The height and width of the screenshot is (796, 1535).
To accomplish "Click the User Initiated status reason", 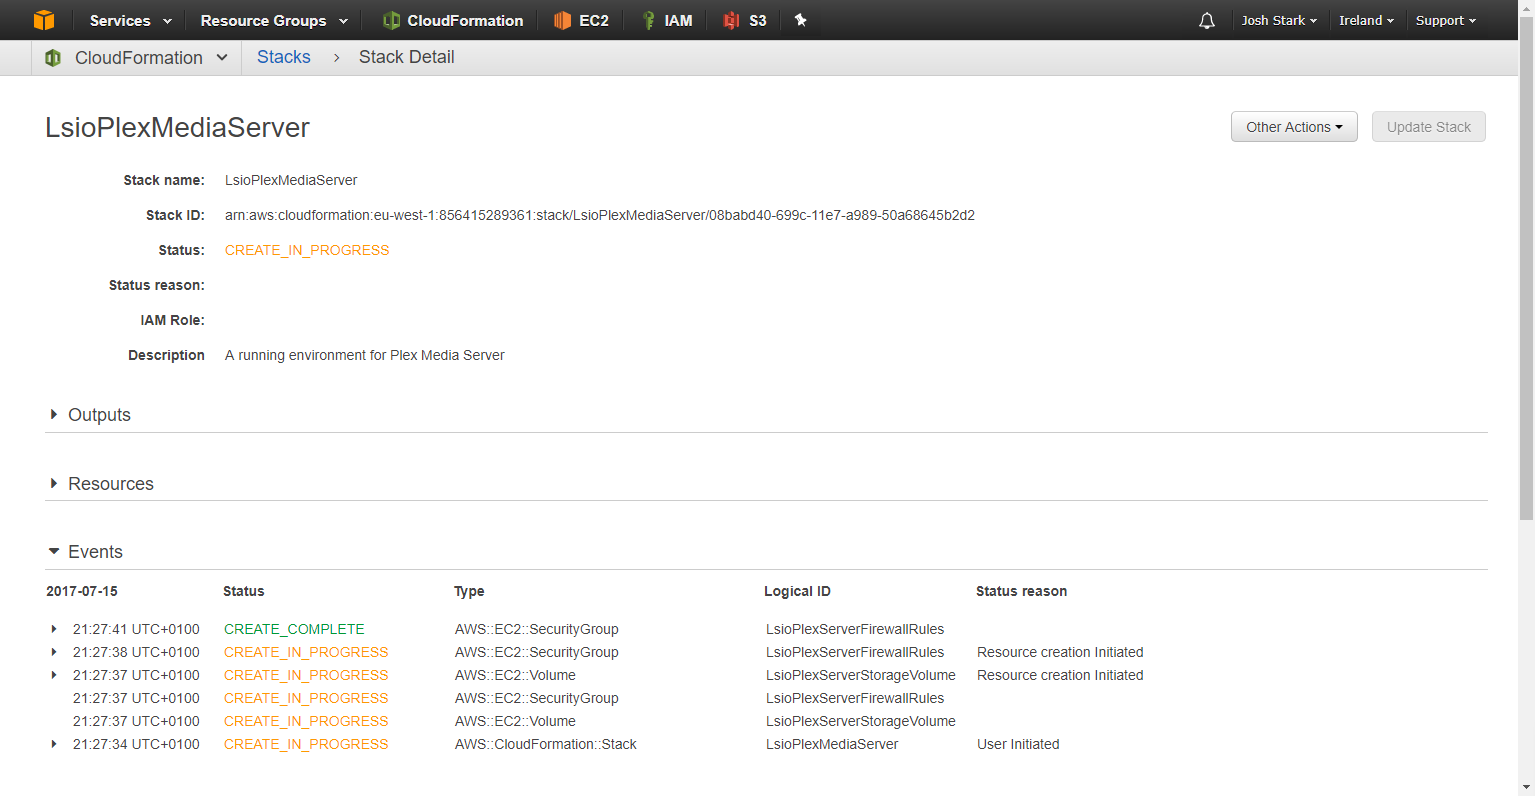I will click(1018, 744).
